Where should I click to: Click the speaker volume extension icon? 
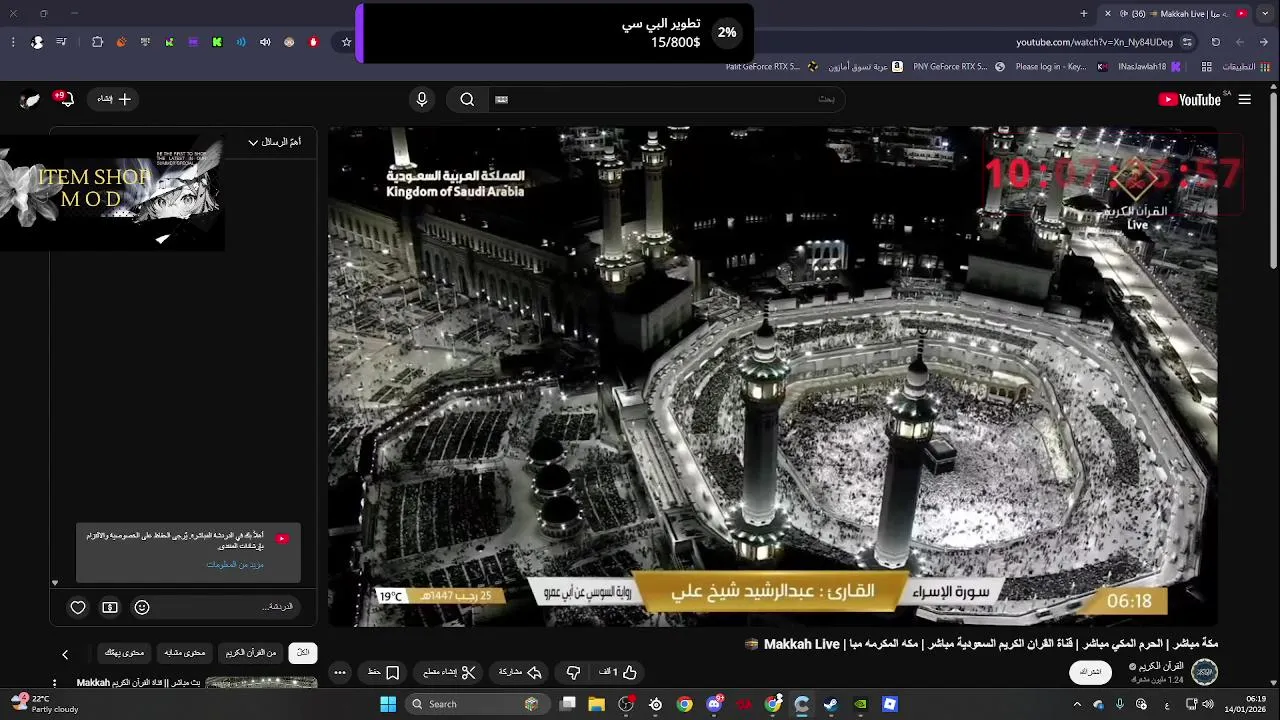tap(265, 42)
